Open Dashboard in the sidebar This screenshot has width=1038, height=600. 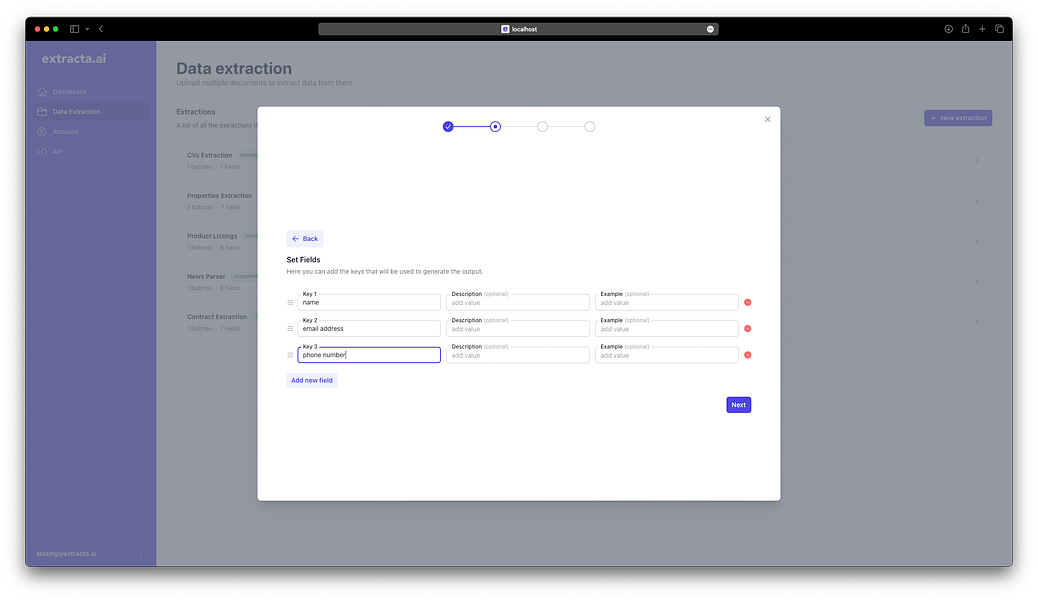tap(91, 91)
